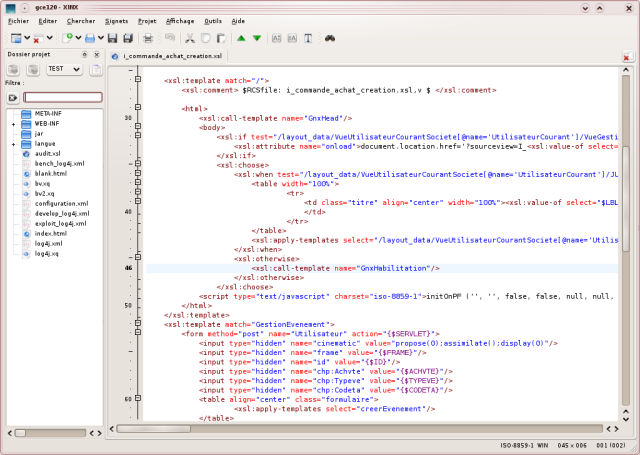
Task: Close the Dossier projet panel
Action: (97, 54)
